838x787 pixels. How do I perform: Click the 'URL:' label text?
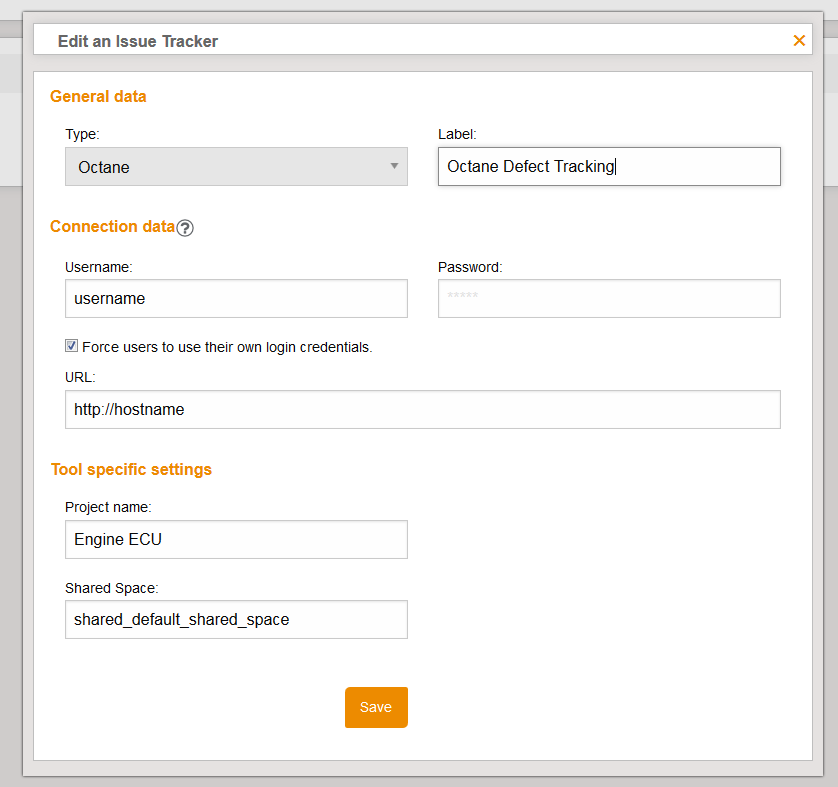coord(80,377)
